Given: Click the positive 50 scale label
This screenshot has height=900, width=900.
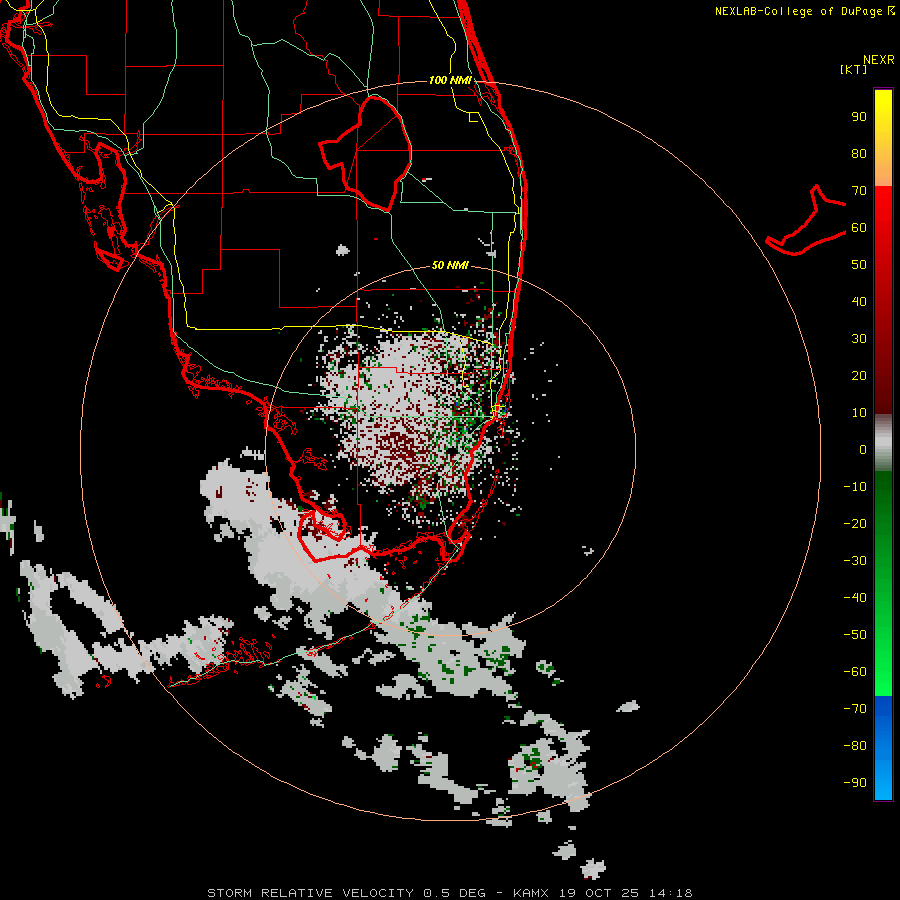Looking at the screenshot, I should click(x=859, y=265).
